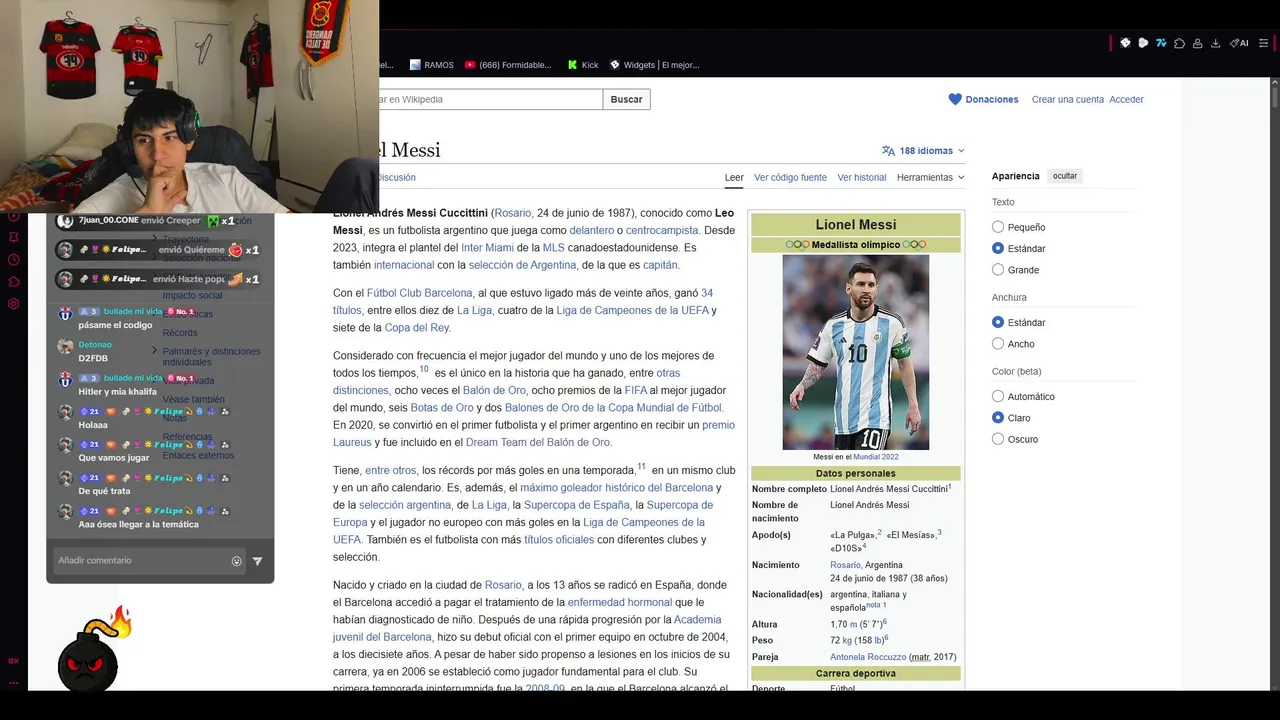Viewport: 1280px width, 720px height.
Task: Click the white cloud-shaped extension icon
Action: (x=1143, y=43)
